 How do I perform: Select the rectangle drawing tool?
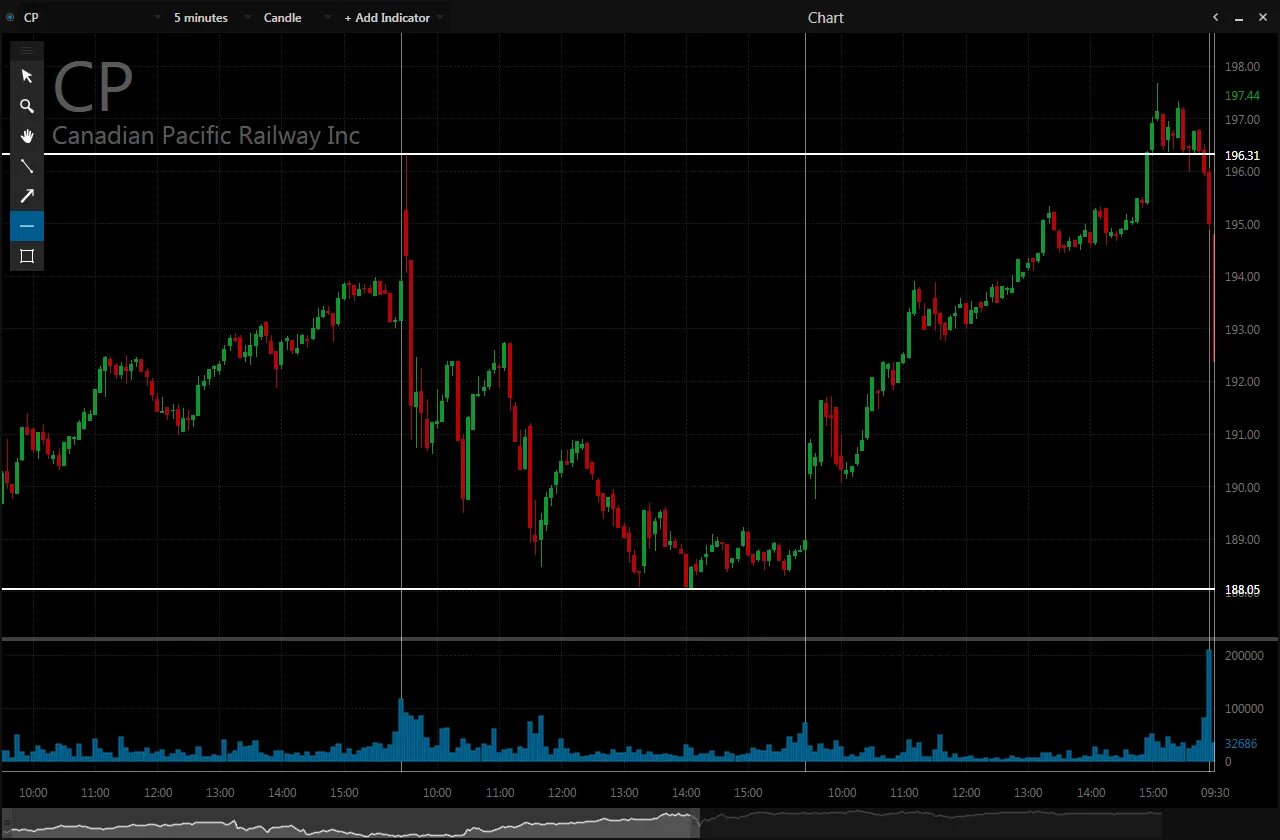27,256
